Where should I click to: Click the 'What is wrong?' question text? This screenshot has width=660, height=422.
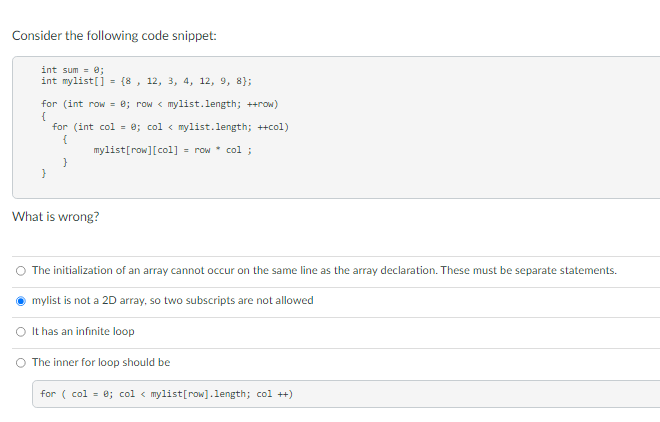click(x=56, y=217)
